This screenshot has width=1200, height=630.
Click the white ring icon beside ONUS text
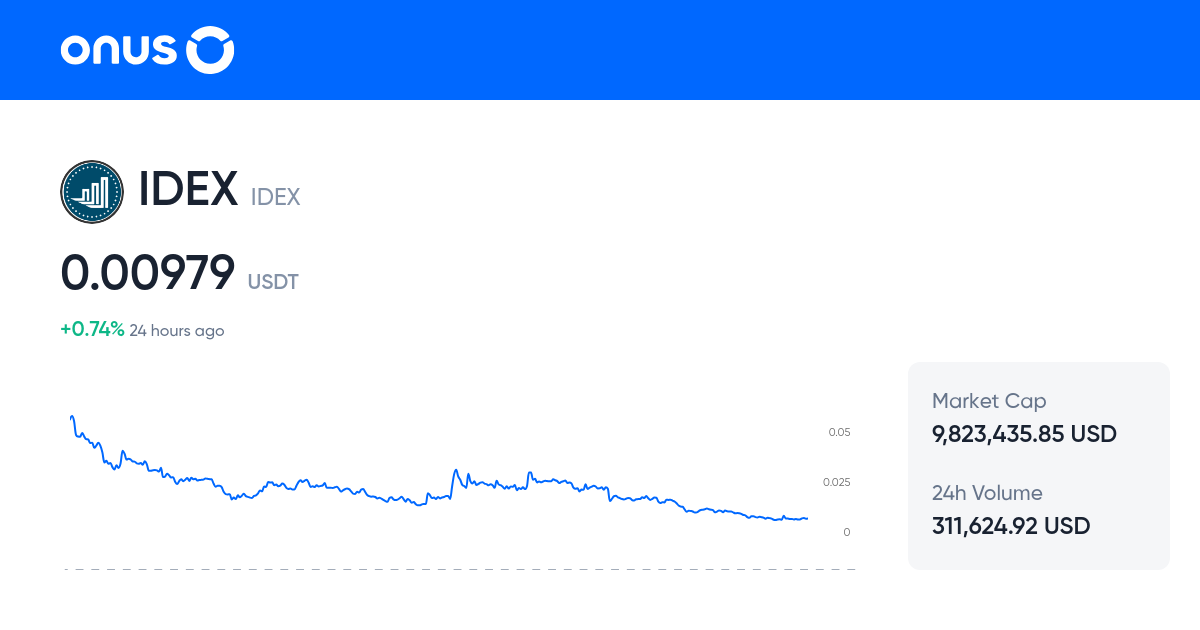tap(209, 49)
